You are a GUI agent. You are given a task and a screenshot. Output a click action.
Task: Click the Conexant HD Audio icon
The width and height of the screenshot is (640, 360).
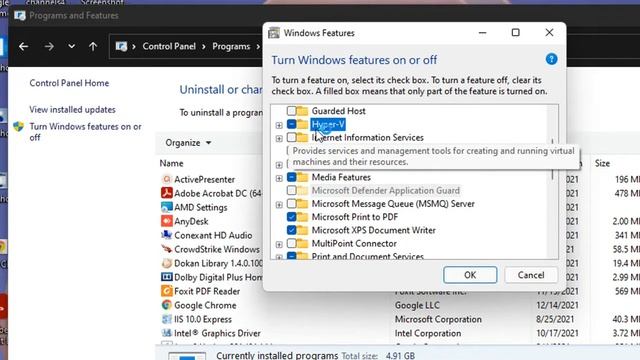(167, 235)
